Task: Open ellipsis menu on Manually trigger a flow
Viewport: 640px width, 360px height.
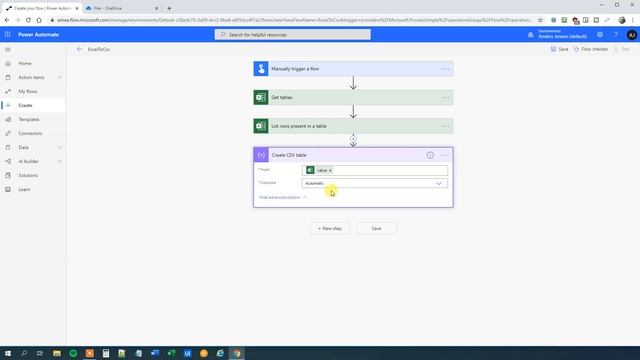Action: 445,69
